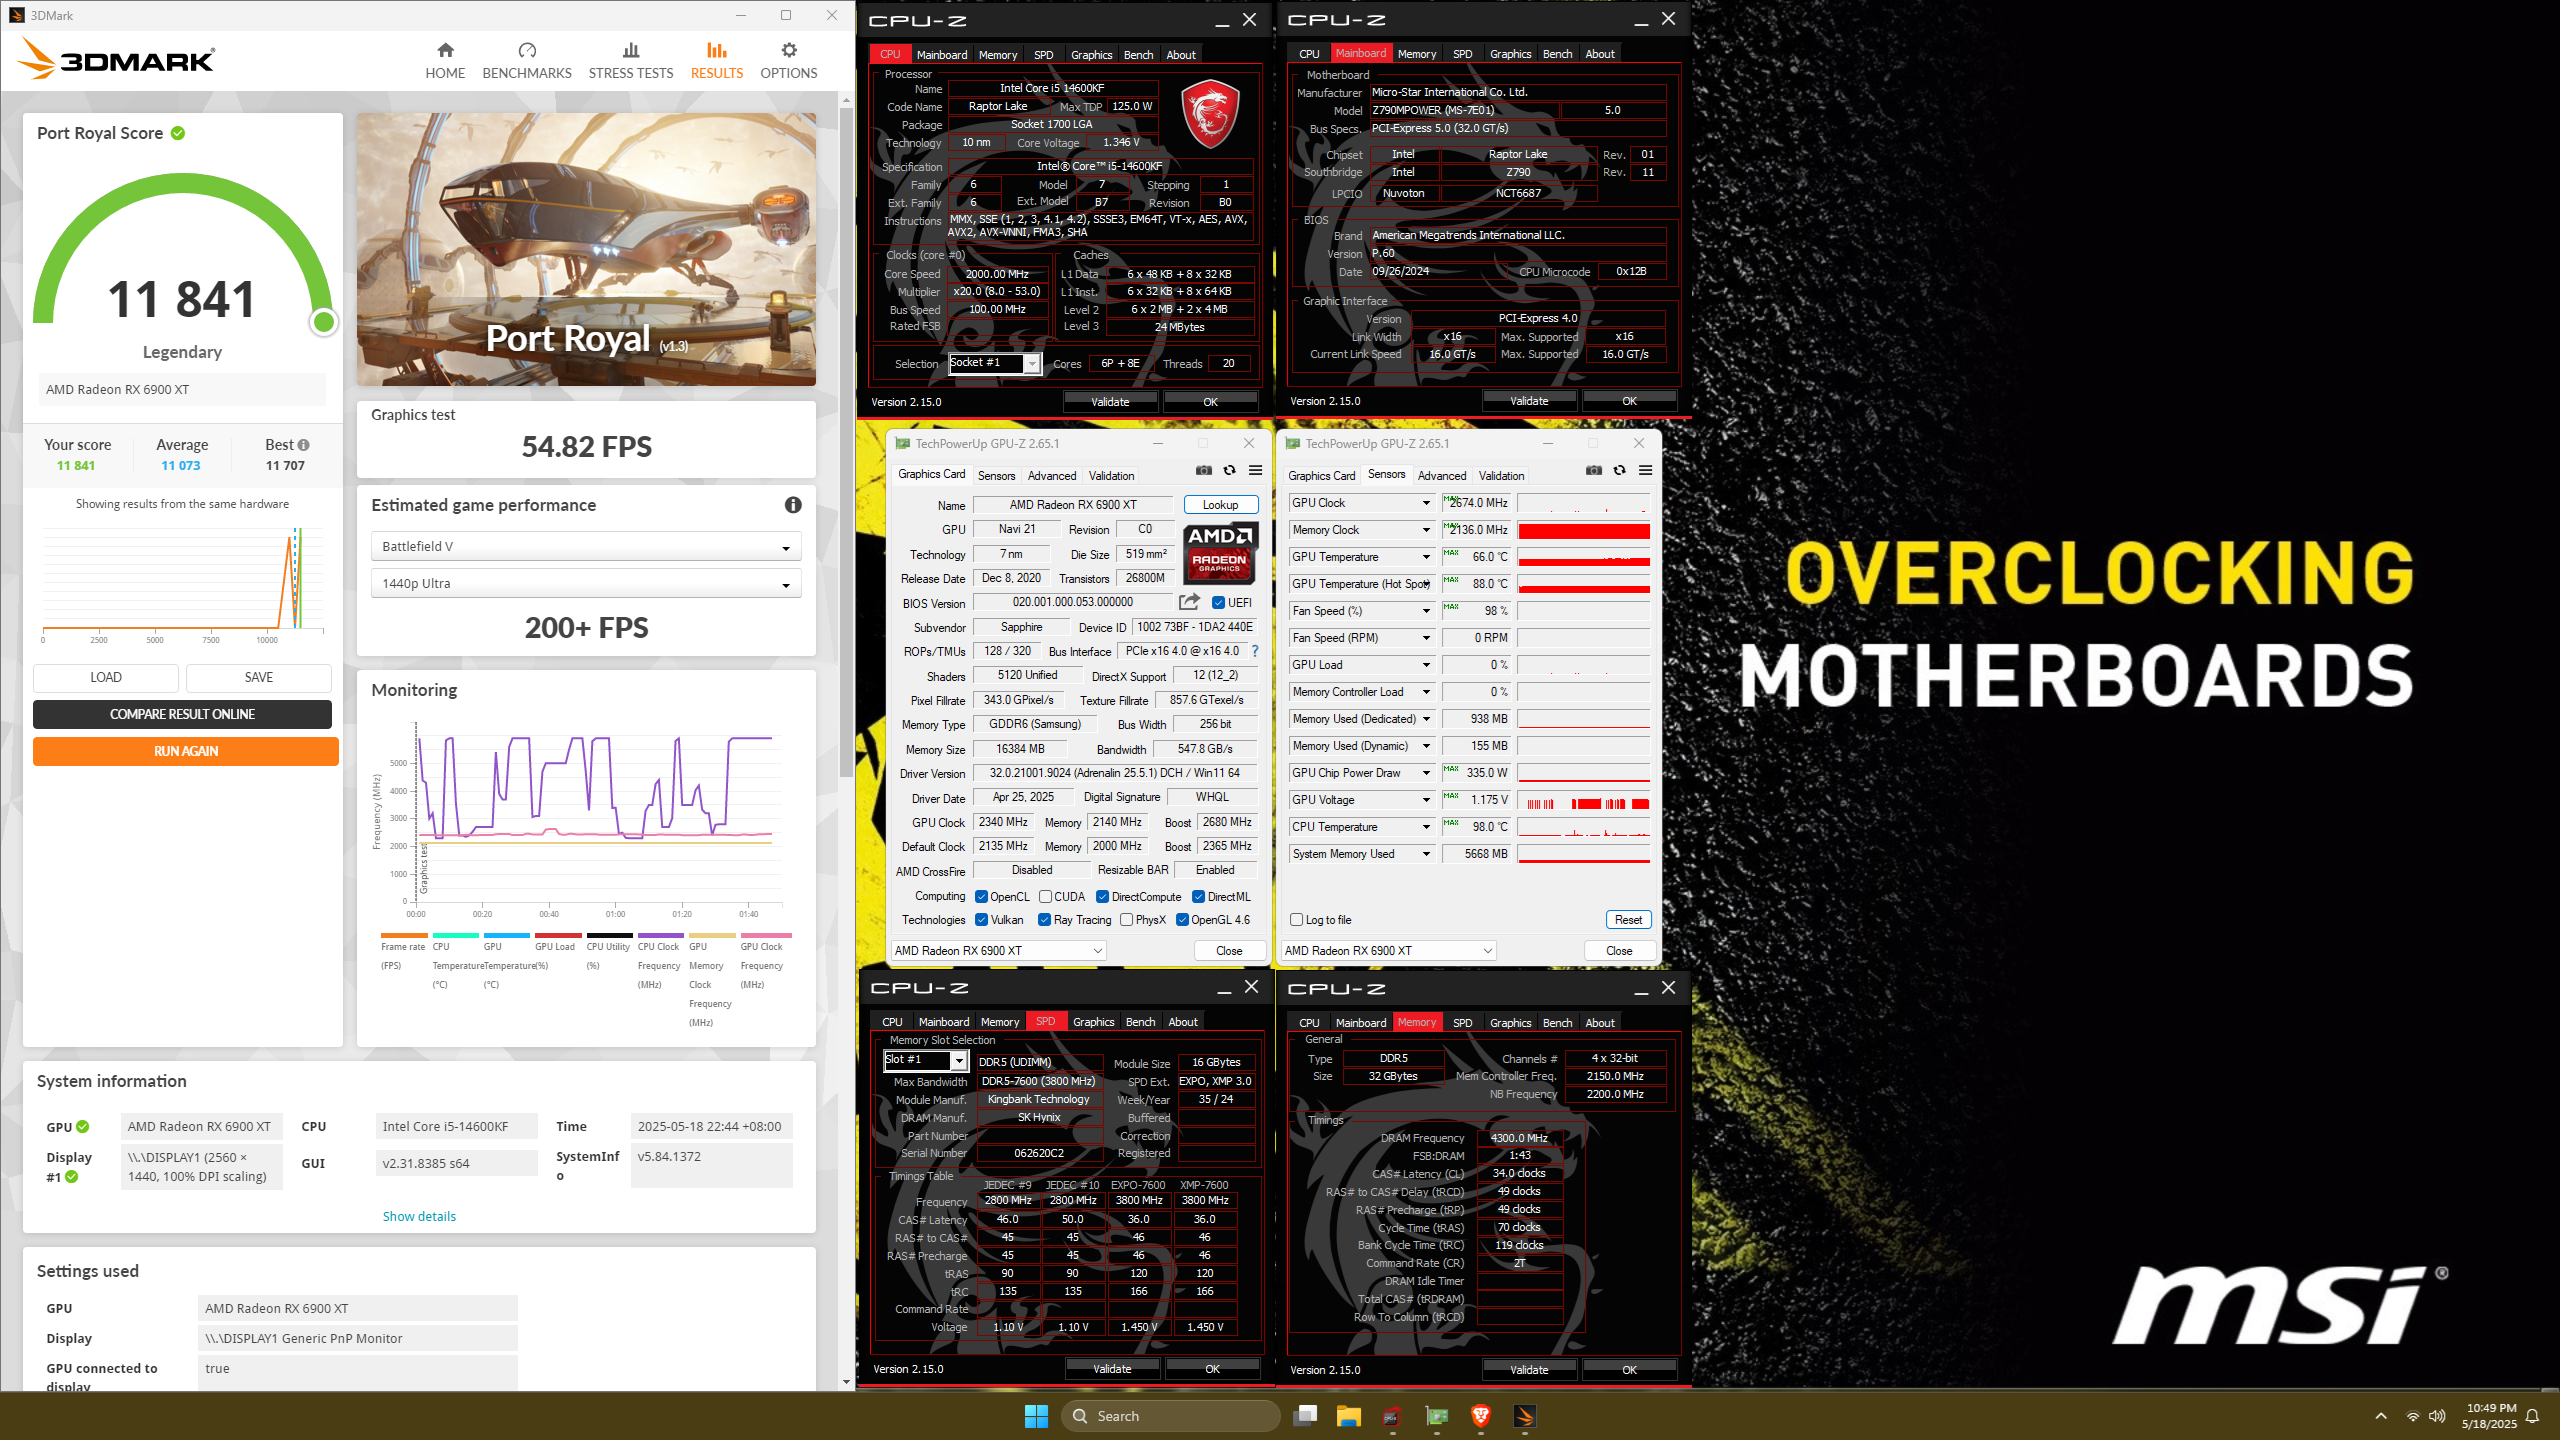Image resolution: width=2560 pixels, height=1440 pixels.
Task: Take a screenshot in GPU-Z Graphics Card window
Action: click(x=1204, y=471)
